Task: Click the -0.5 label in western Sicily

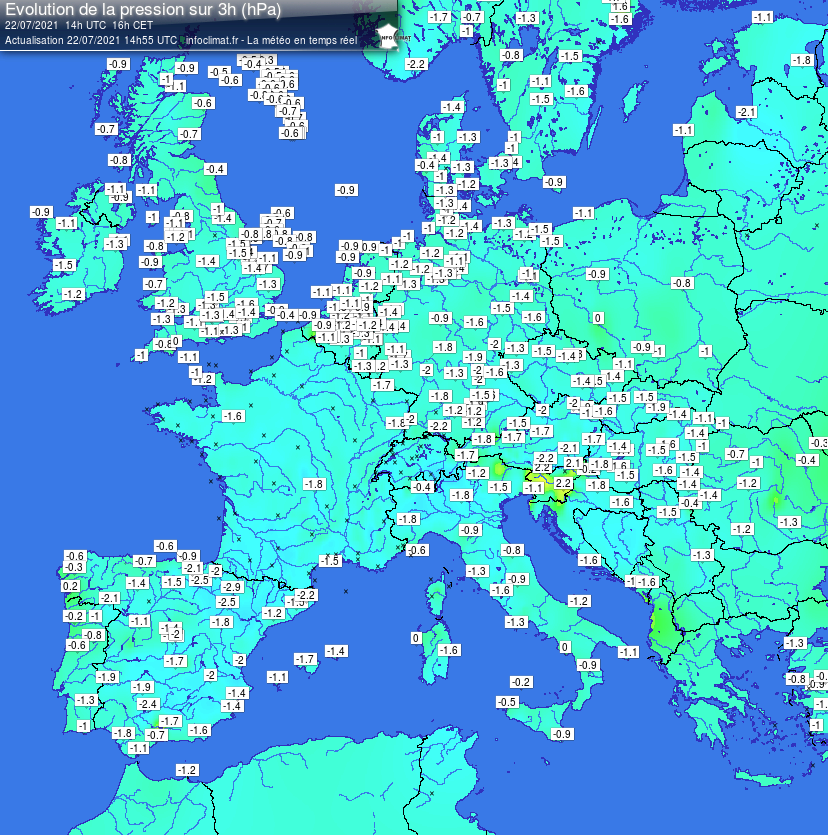Action: tap(507, 702)
